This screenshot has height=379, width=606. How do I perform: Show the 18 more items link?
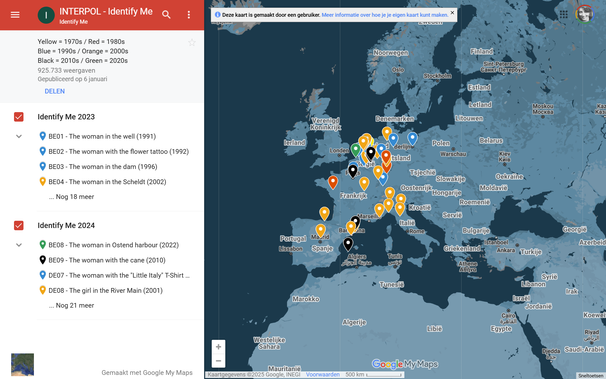[x=71, y=197]
